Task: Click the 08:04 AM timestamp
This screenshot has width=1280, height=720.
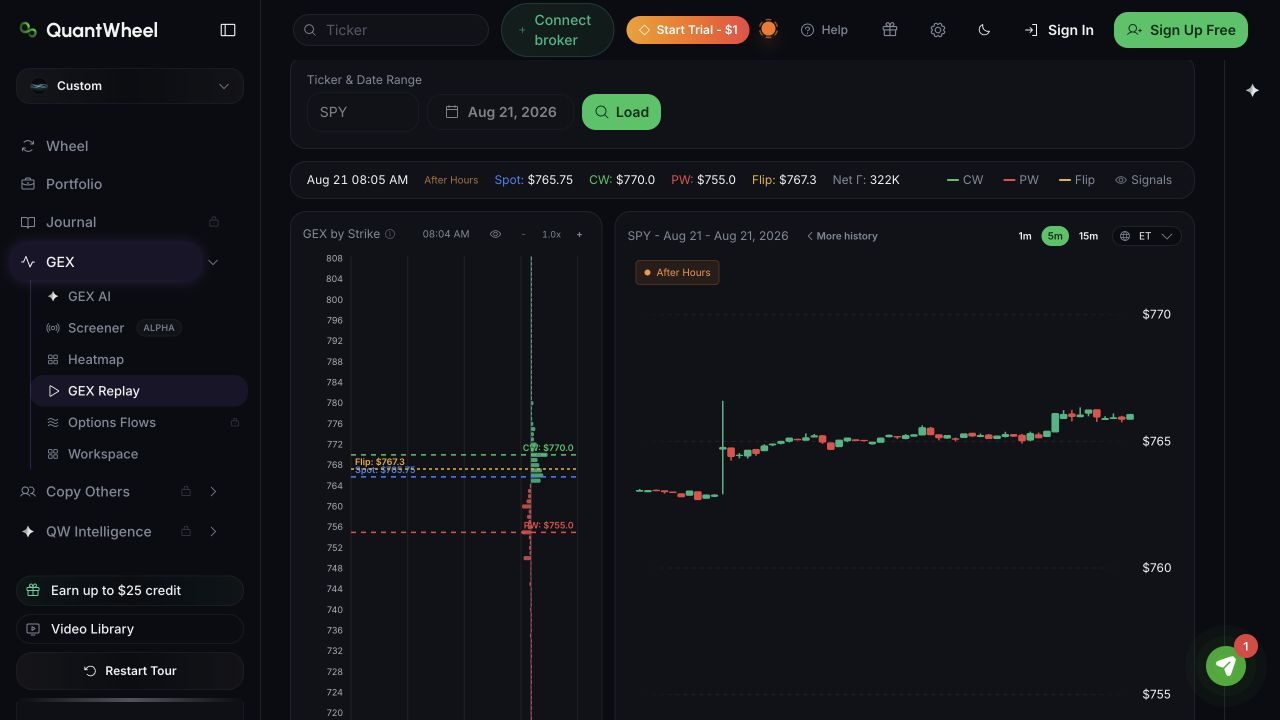Action: coord(446,234)
